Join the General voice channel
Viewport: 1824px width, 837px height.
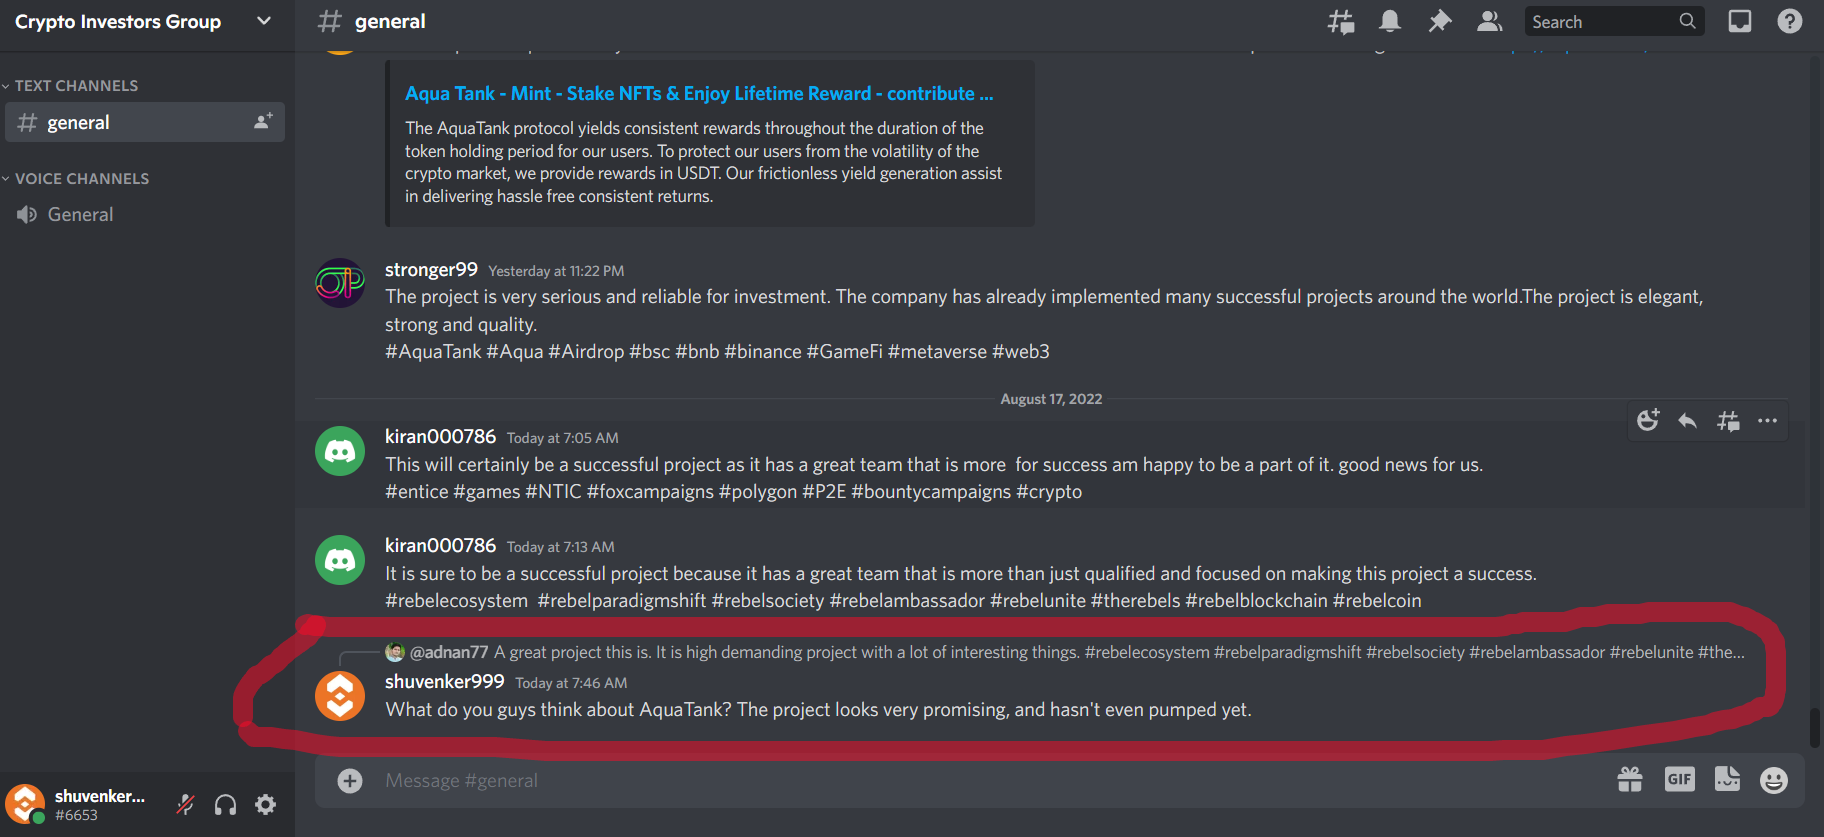click(x=145, y=215)
